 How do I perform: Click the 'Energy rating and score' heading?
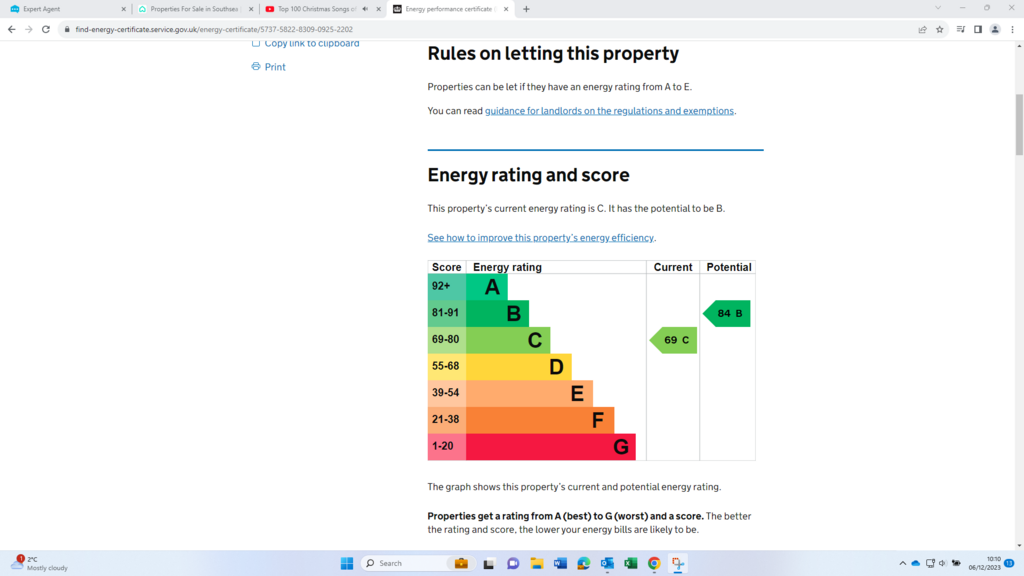click(528, 175)
